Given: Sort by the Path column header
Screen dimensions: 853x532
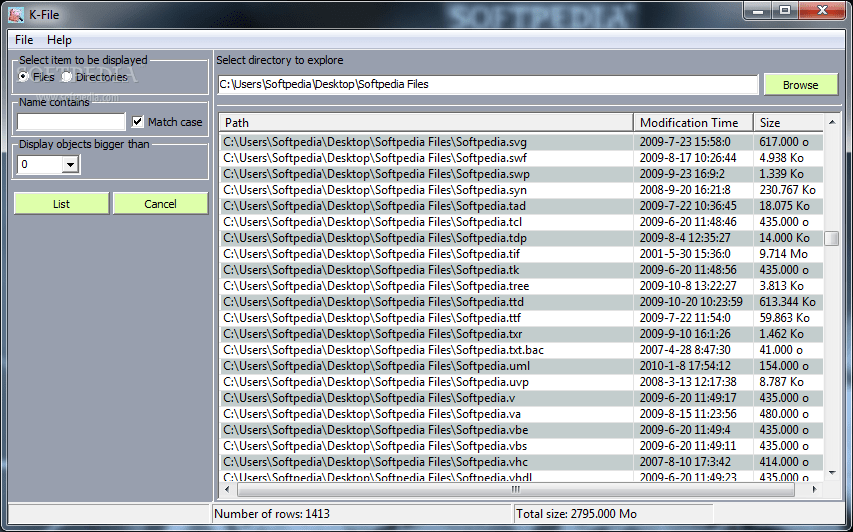Looking at the screenshot, I should 426,122.
